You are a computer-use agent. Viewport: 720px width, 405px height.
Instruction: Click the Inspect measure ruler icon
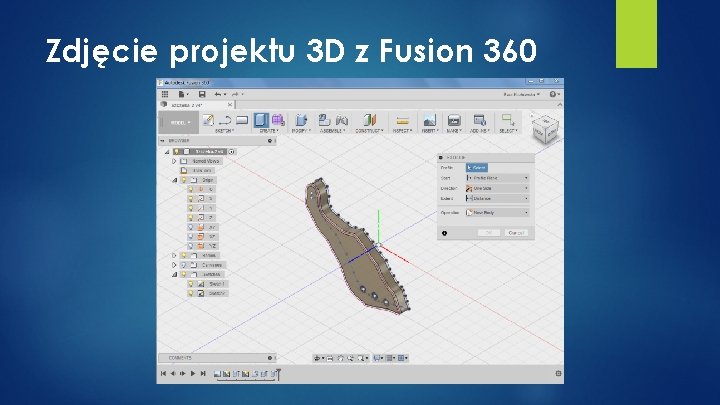402,121
